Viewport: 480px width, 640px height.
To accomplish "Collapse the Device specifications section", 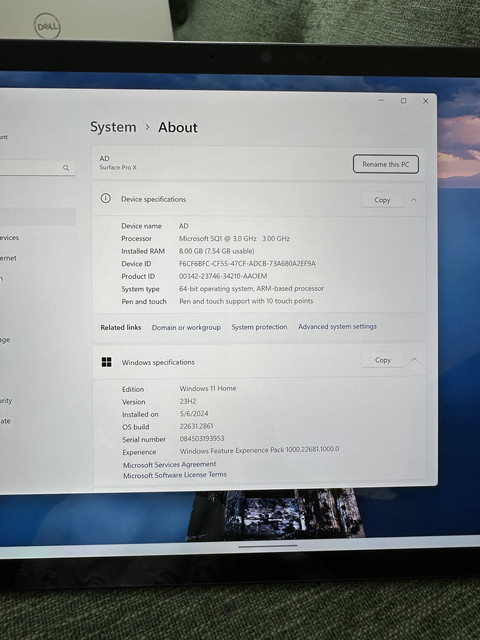I will point(413,200).
